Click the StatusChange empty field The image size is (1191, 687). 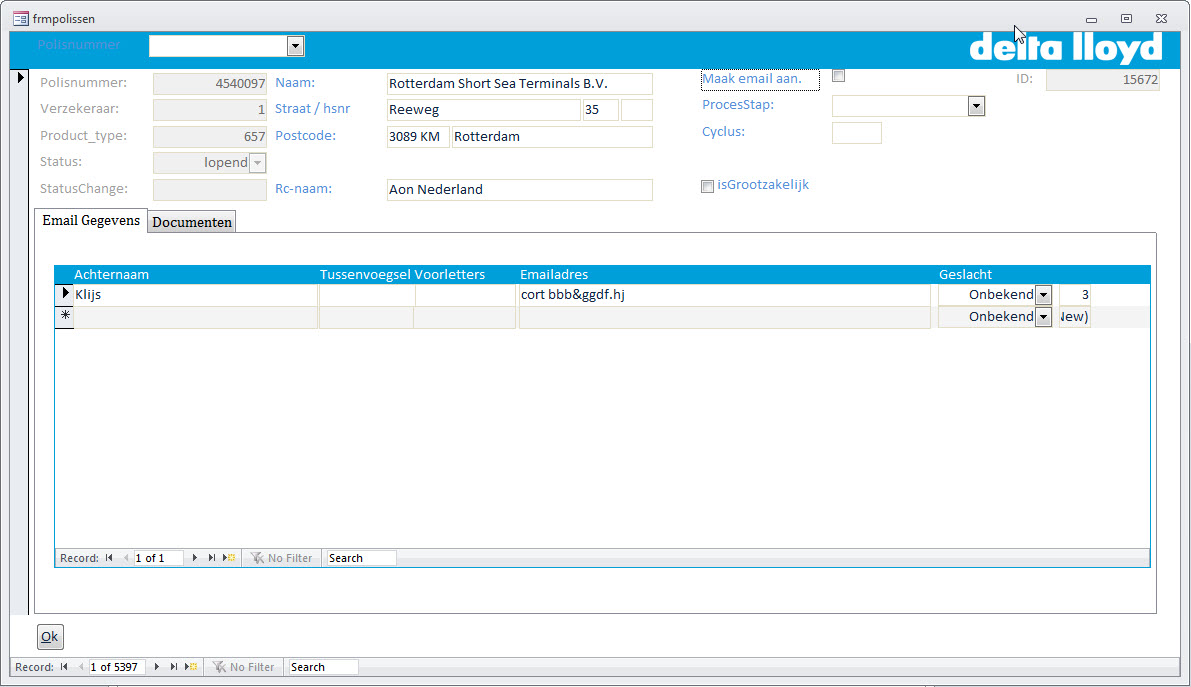pyautogui.click(x=210, y=189)
